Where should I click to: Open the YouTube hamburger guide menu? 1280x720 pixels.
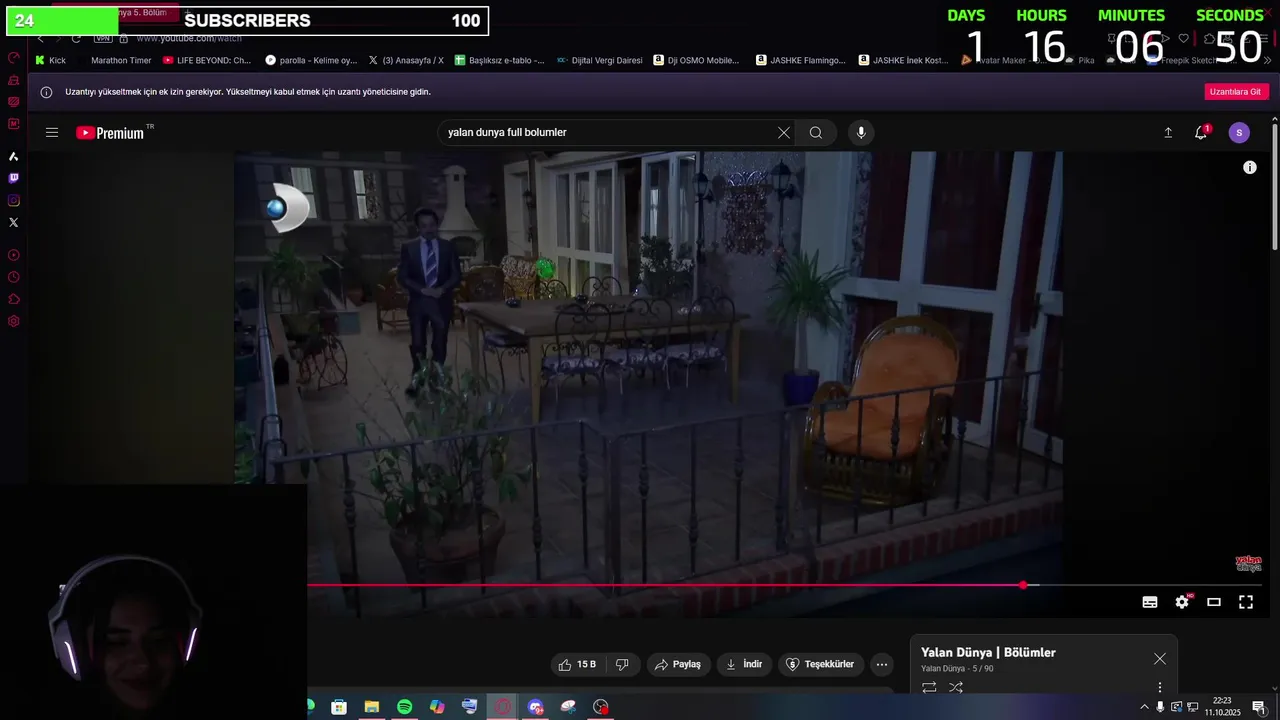click(x=52, y=132)
